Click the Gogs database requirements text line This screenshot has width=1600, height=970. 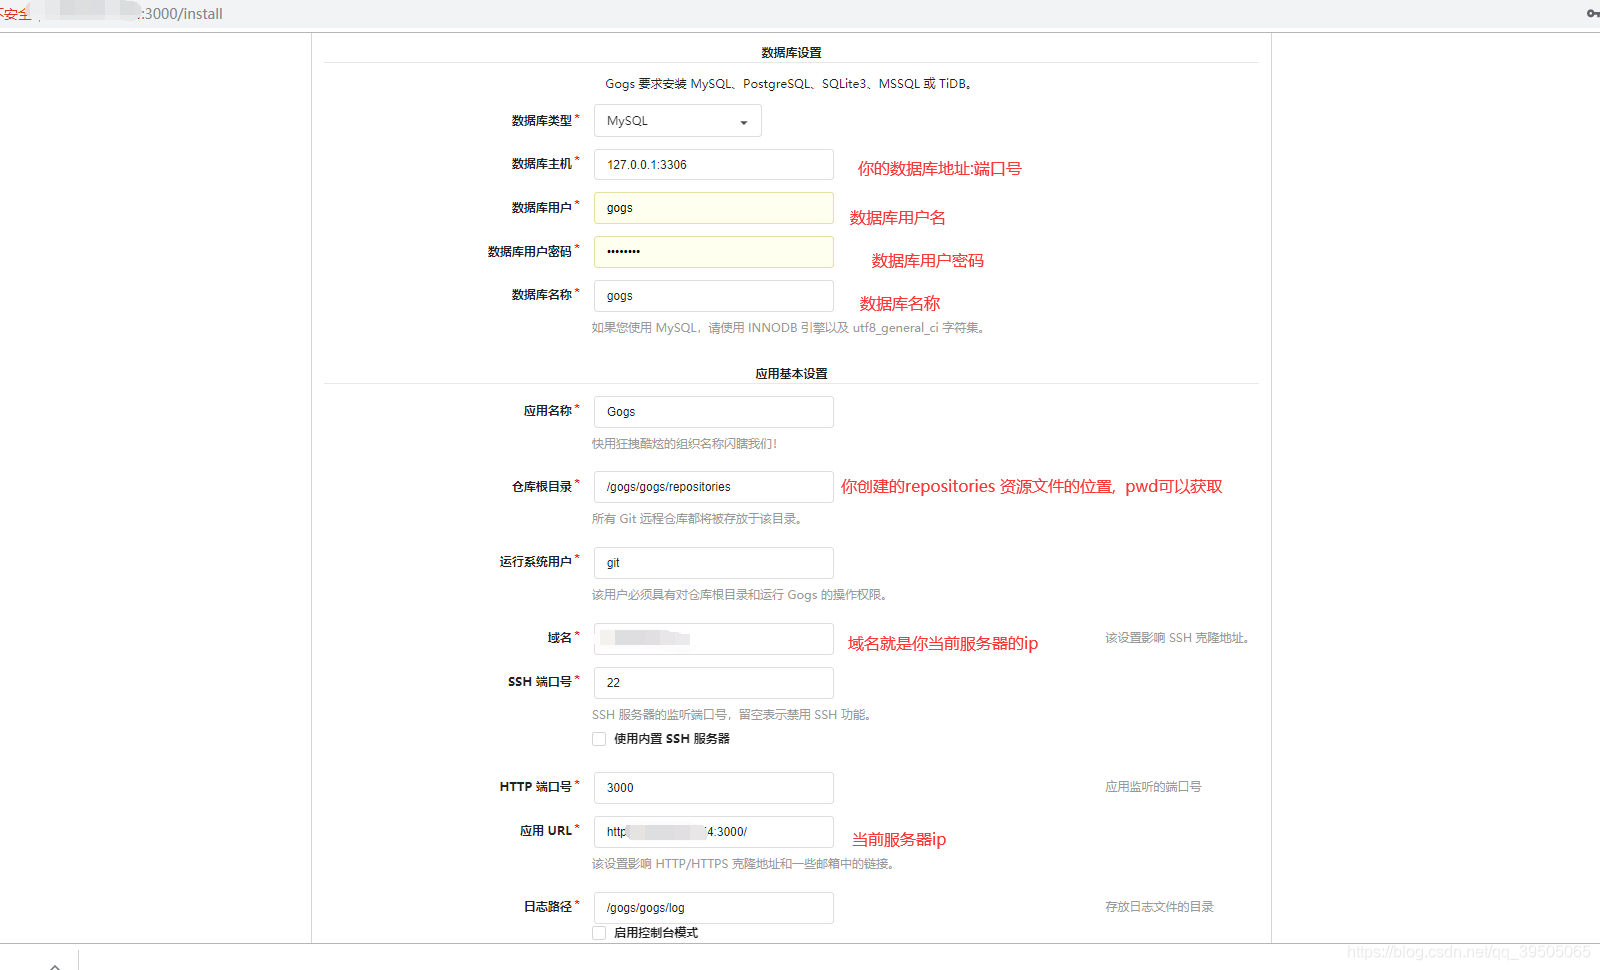(790, 84)
